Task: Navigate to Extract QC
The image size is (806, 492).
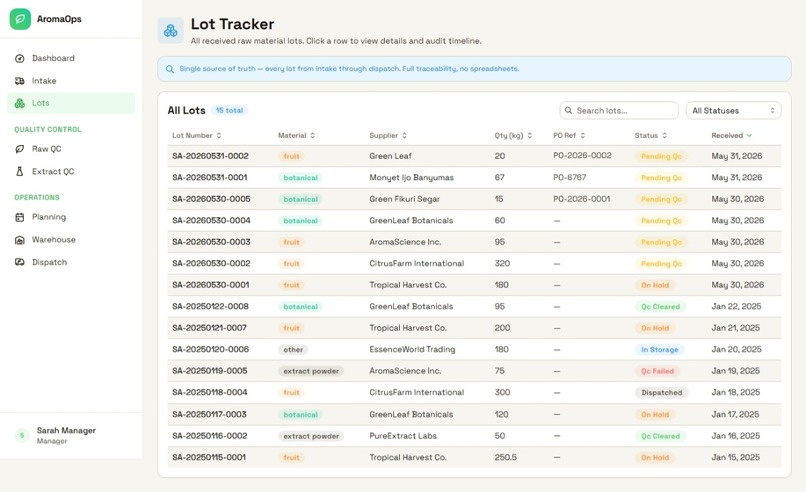Action: tap(71, 171)
